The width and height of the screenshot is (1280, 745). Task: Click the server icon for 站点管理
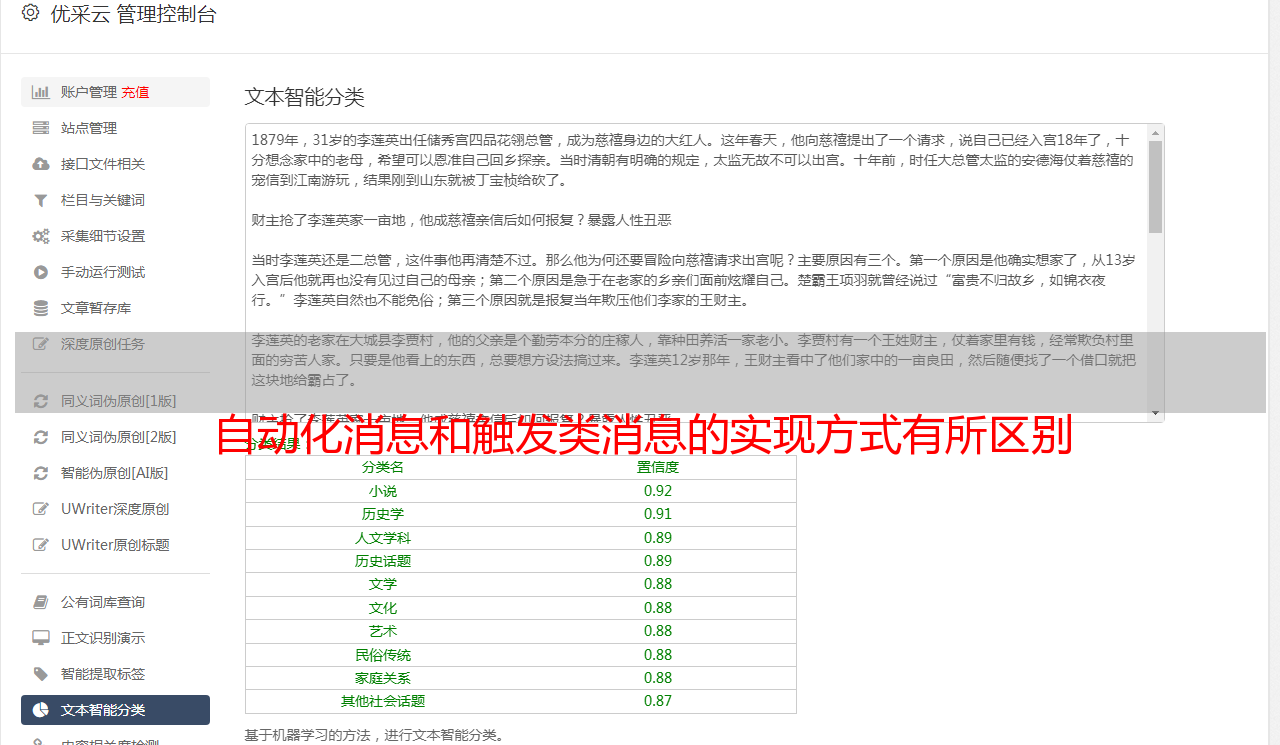(41, 128)
